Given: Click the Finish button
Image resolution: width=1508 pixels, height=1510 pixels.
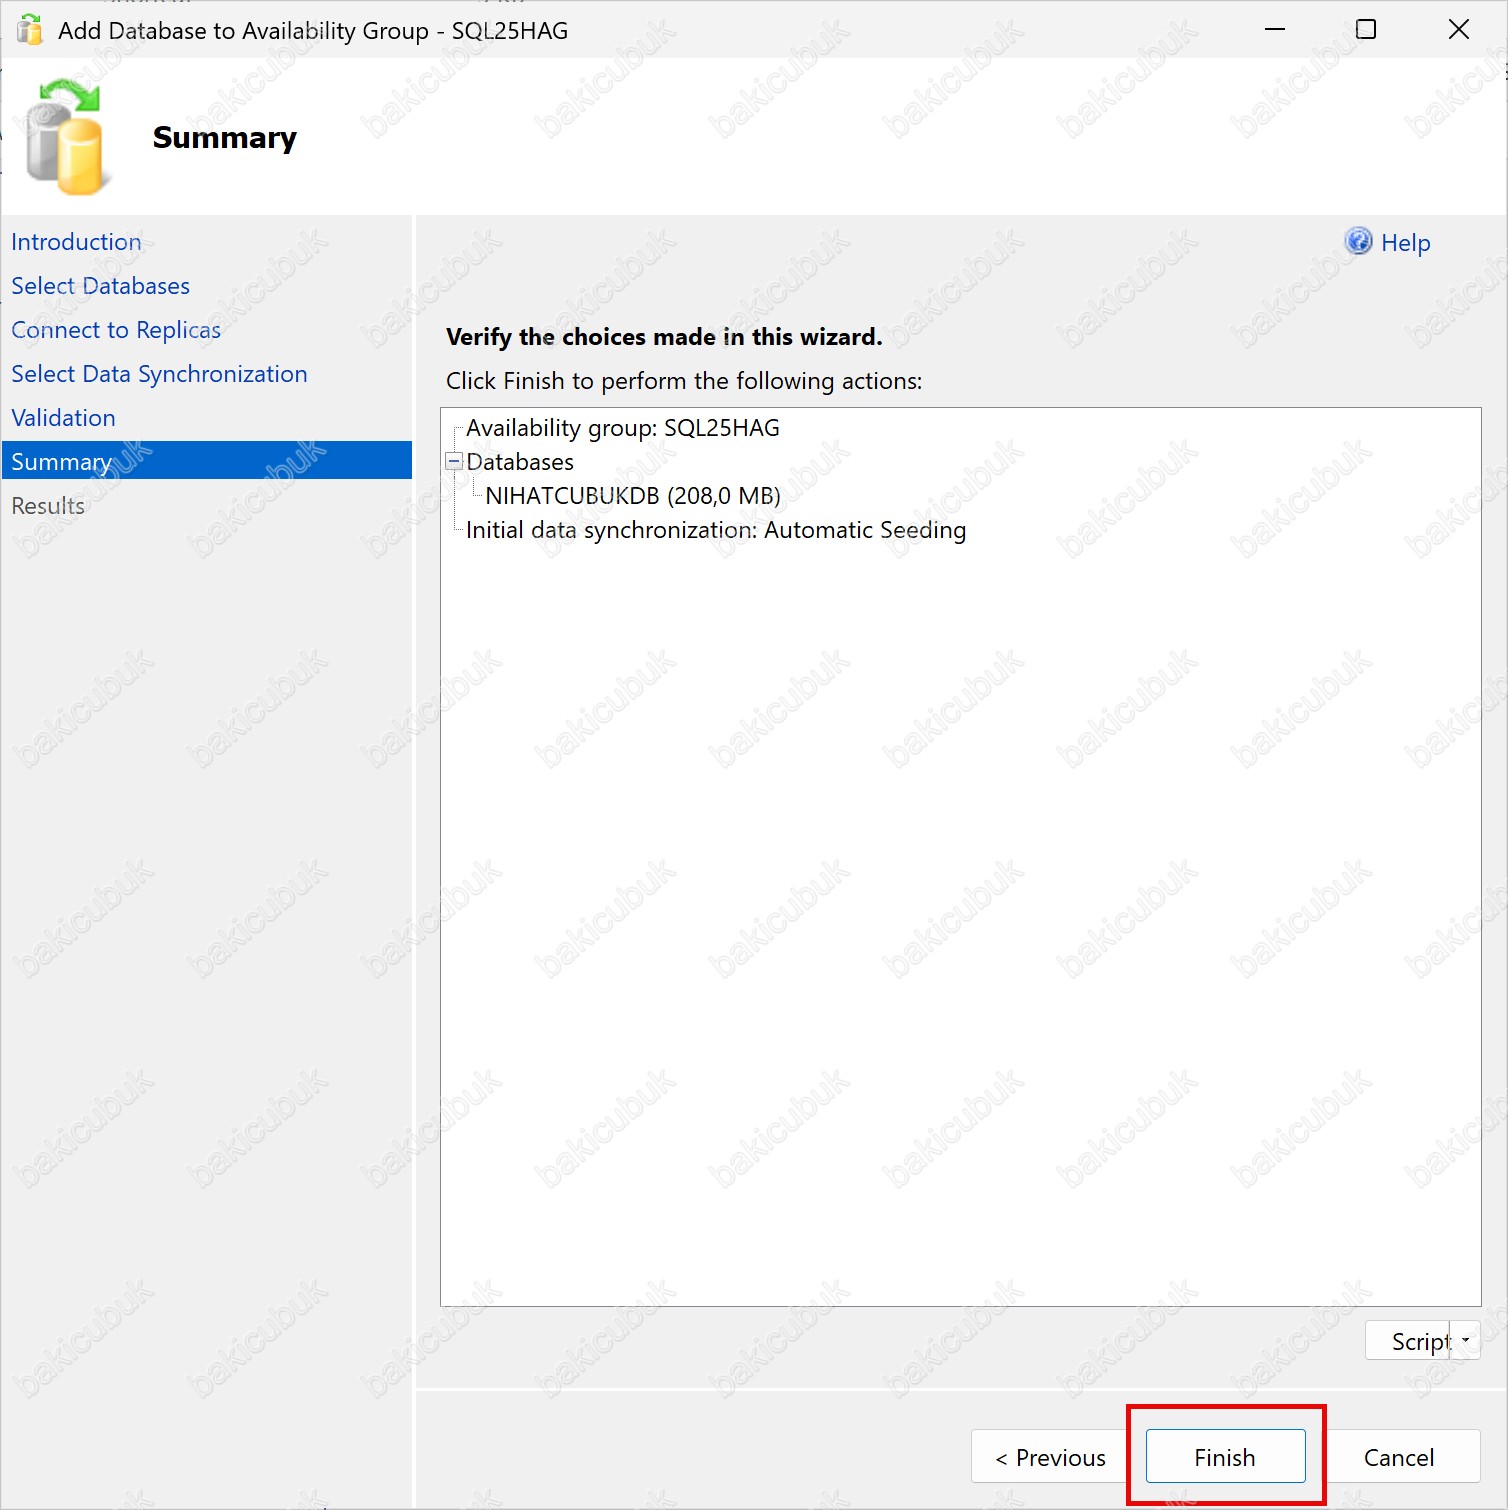Looking at the screenshot, I should 1225,1457.
